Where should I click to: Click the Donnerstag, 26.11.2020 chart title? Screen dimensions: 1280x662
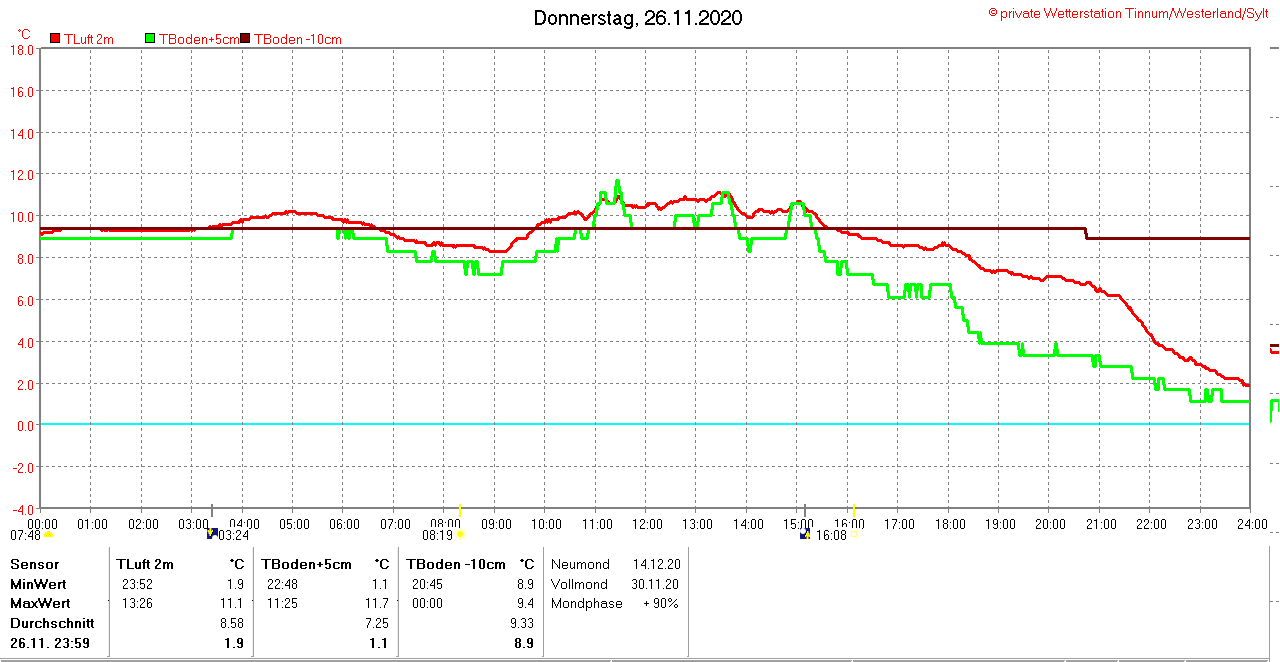[x=637, y=18]
